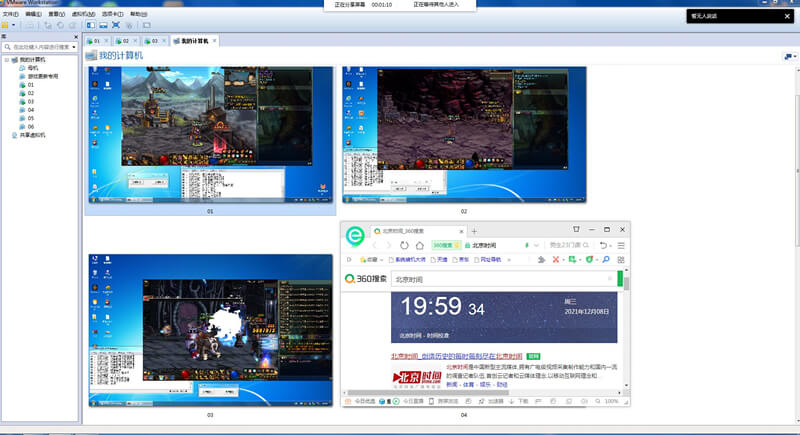Open the 编辑(E) menu

point(33,14)
